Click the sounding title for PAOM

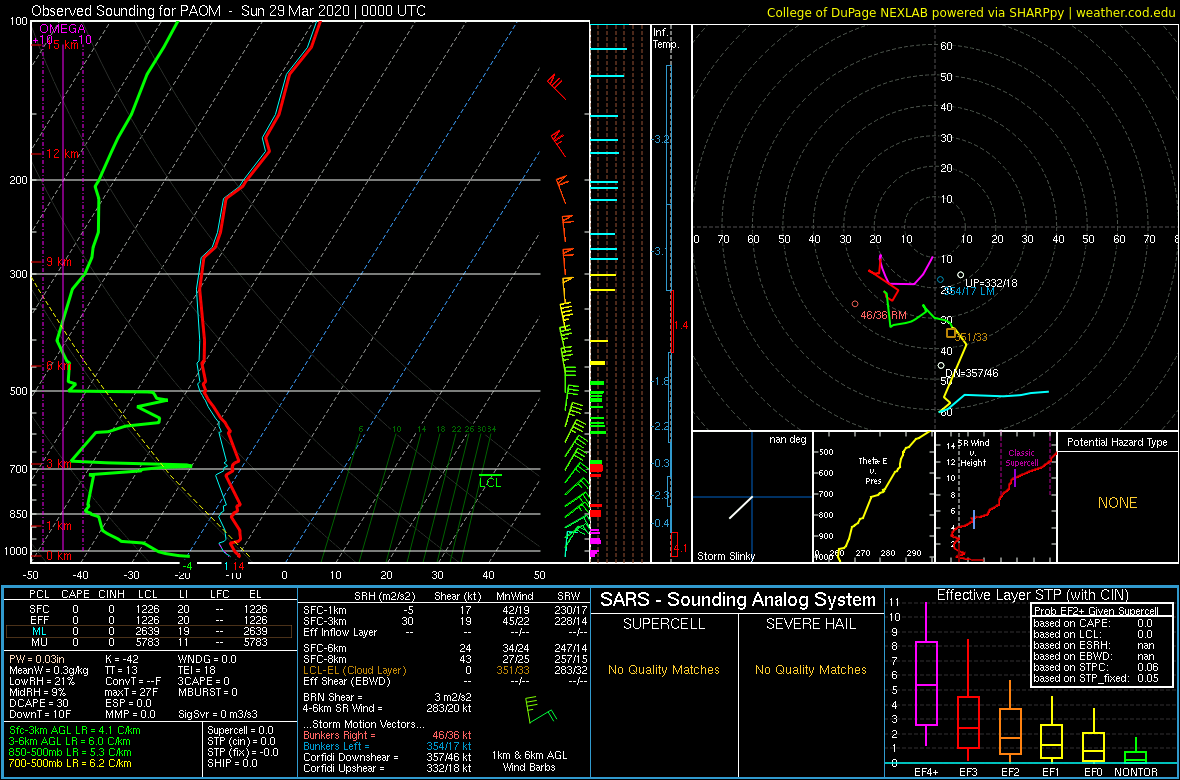[229, 11]
